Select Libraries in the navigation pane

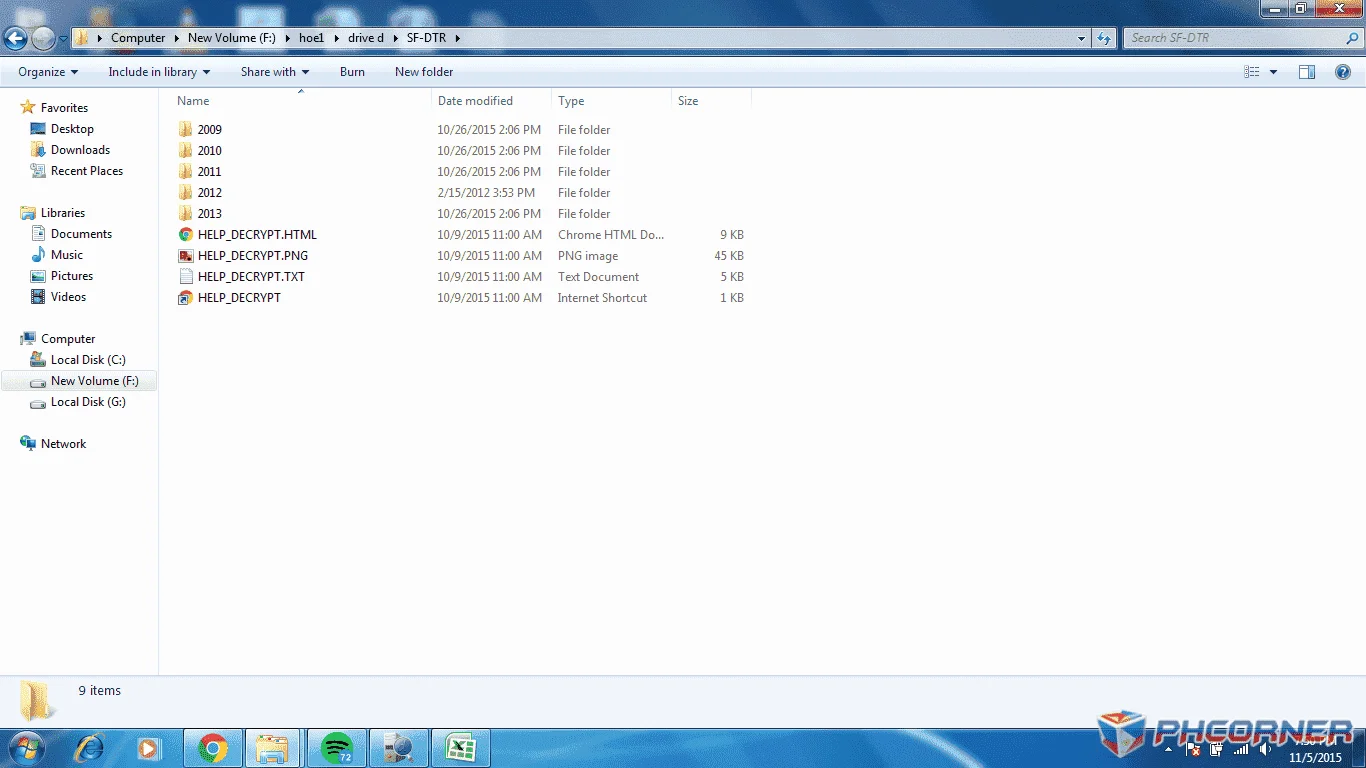point(62,213)
